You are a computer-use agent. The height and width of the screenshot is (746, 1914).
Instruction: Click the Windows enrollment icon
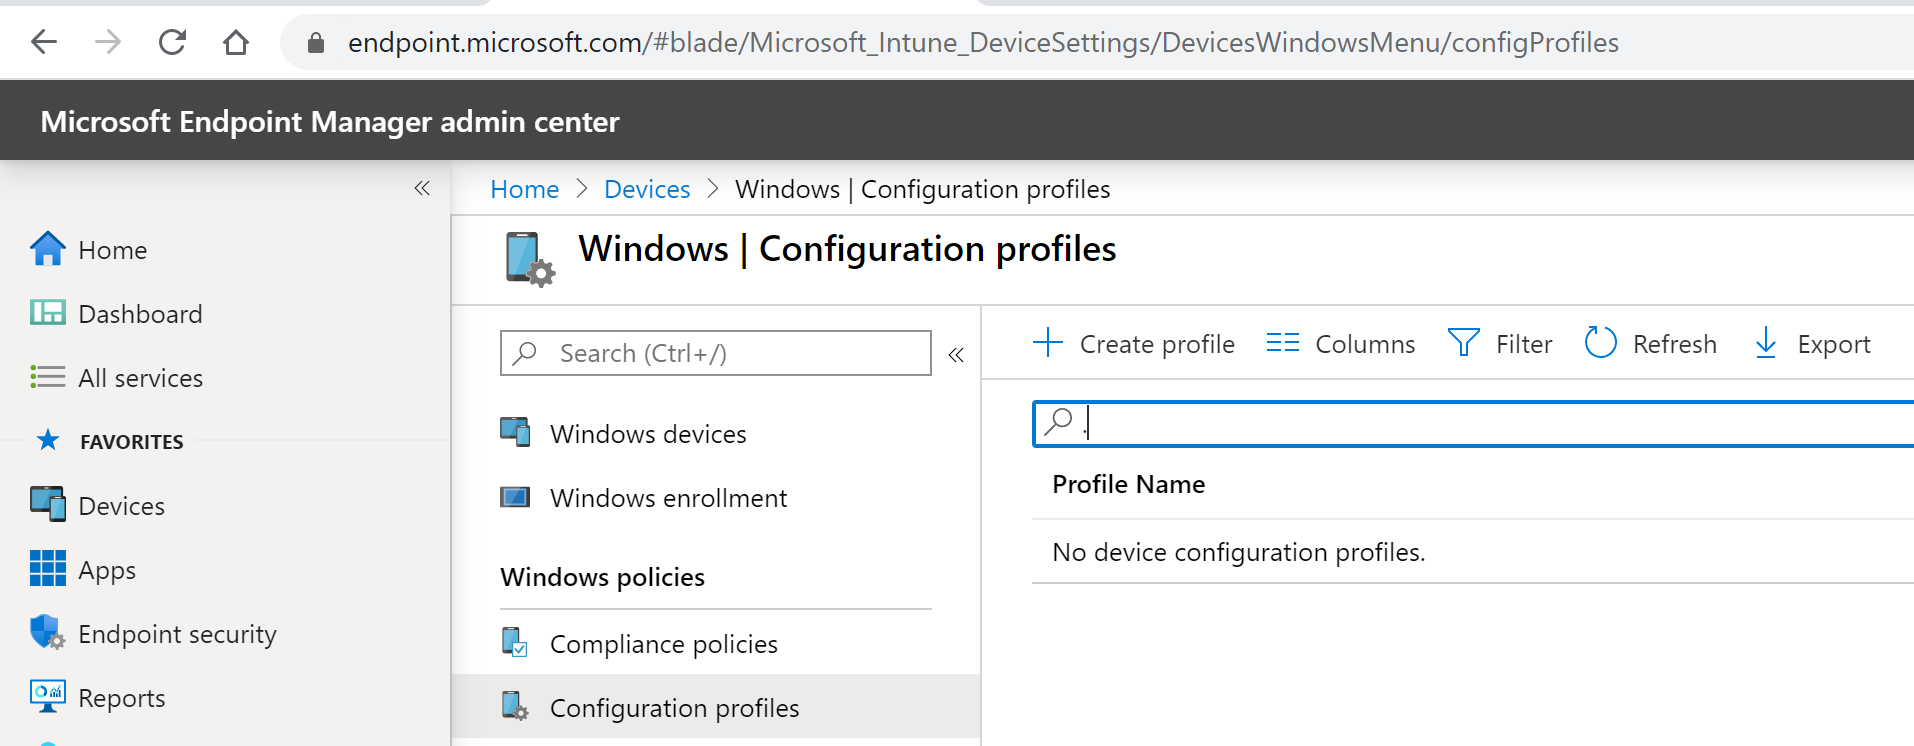515,497
